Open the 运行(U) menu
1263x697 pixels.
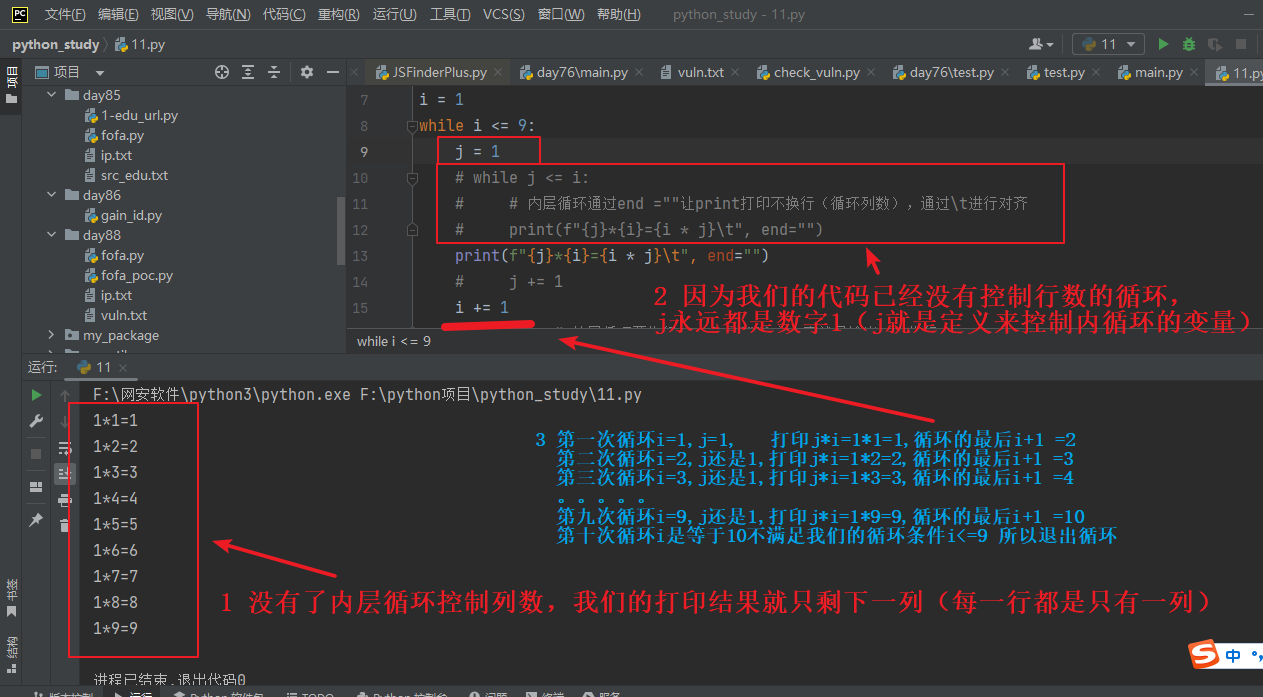394,14
